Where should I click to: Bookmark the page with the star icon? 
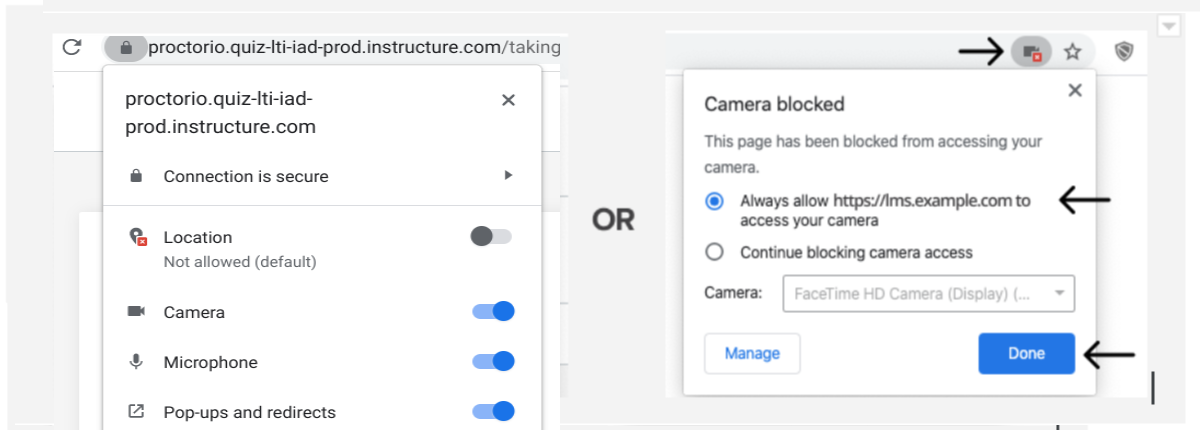[x=1072, y=52]
